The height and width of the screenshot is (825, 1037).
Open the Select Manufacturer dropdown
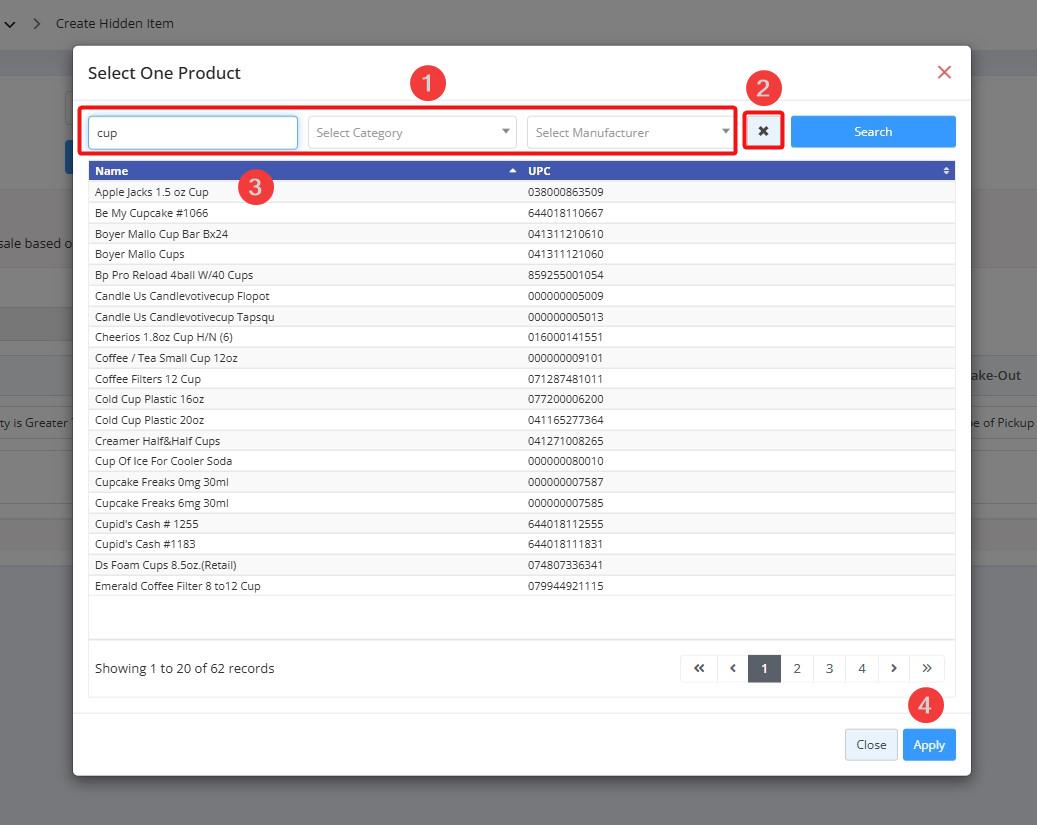click(x=631, y=132)
